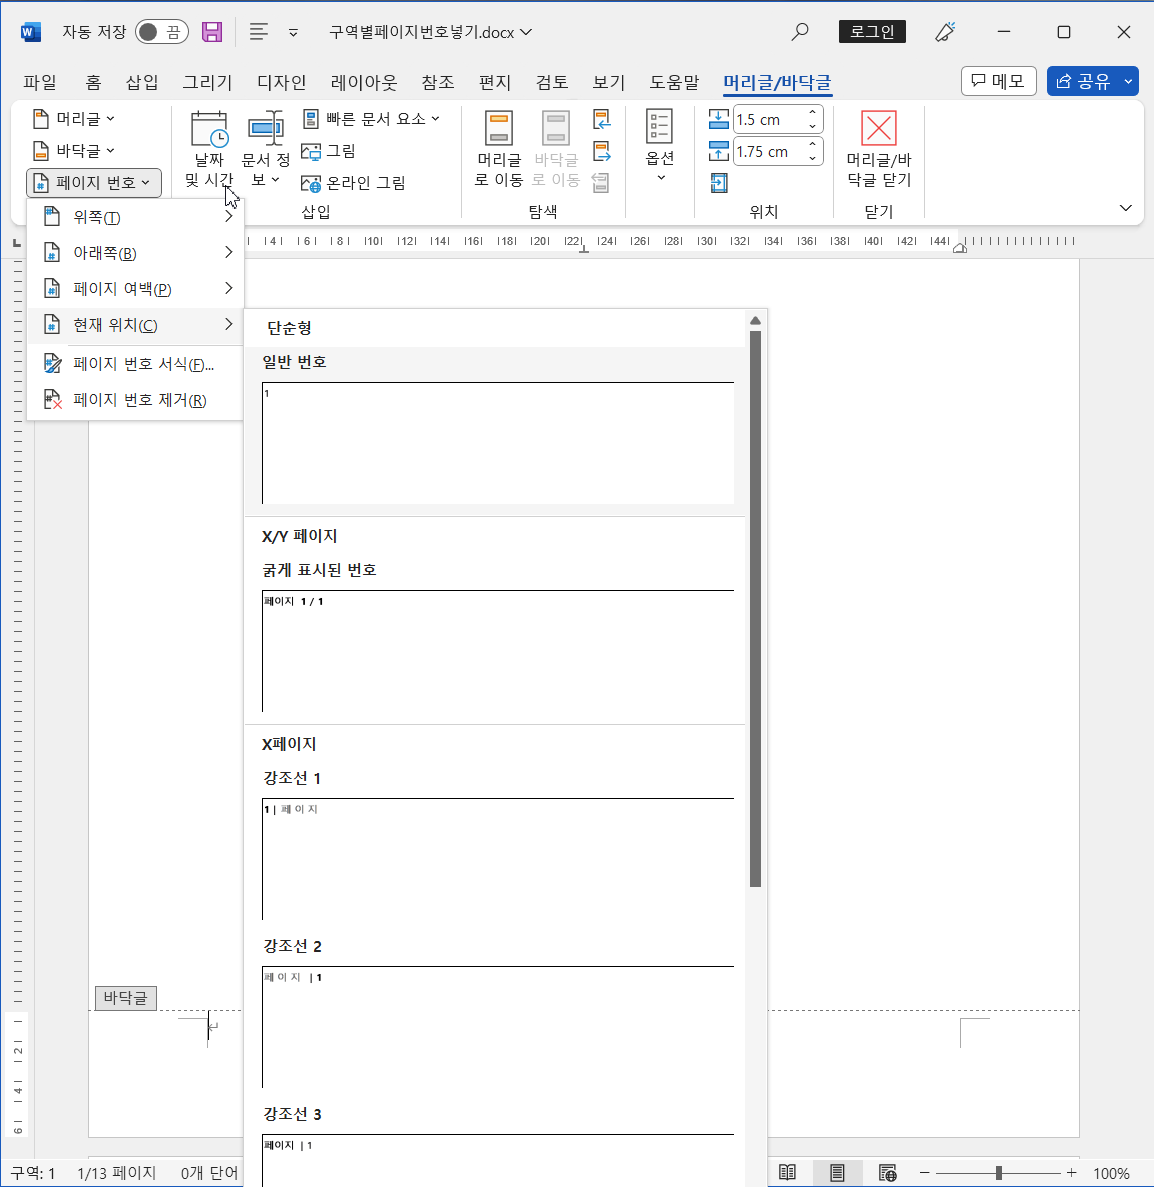
Task: Click the zoom out minus button
Action: click(x=925, y=1173)
